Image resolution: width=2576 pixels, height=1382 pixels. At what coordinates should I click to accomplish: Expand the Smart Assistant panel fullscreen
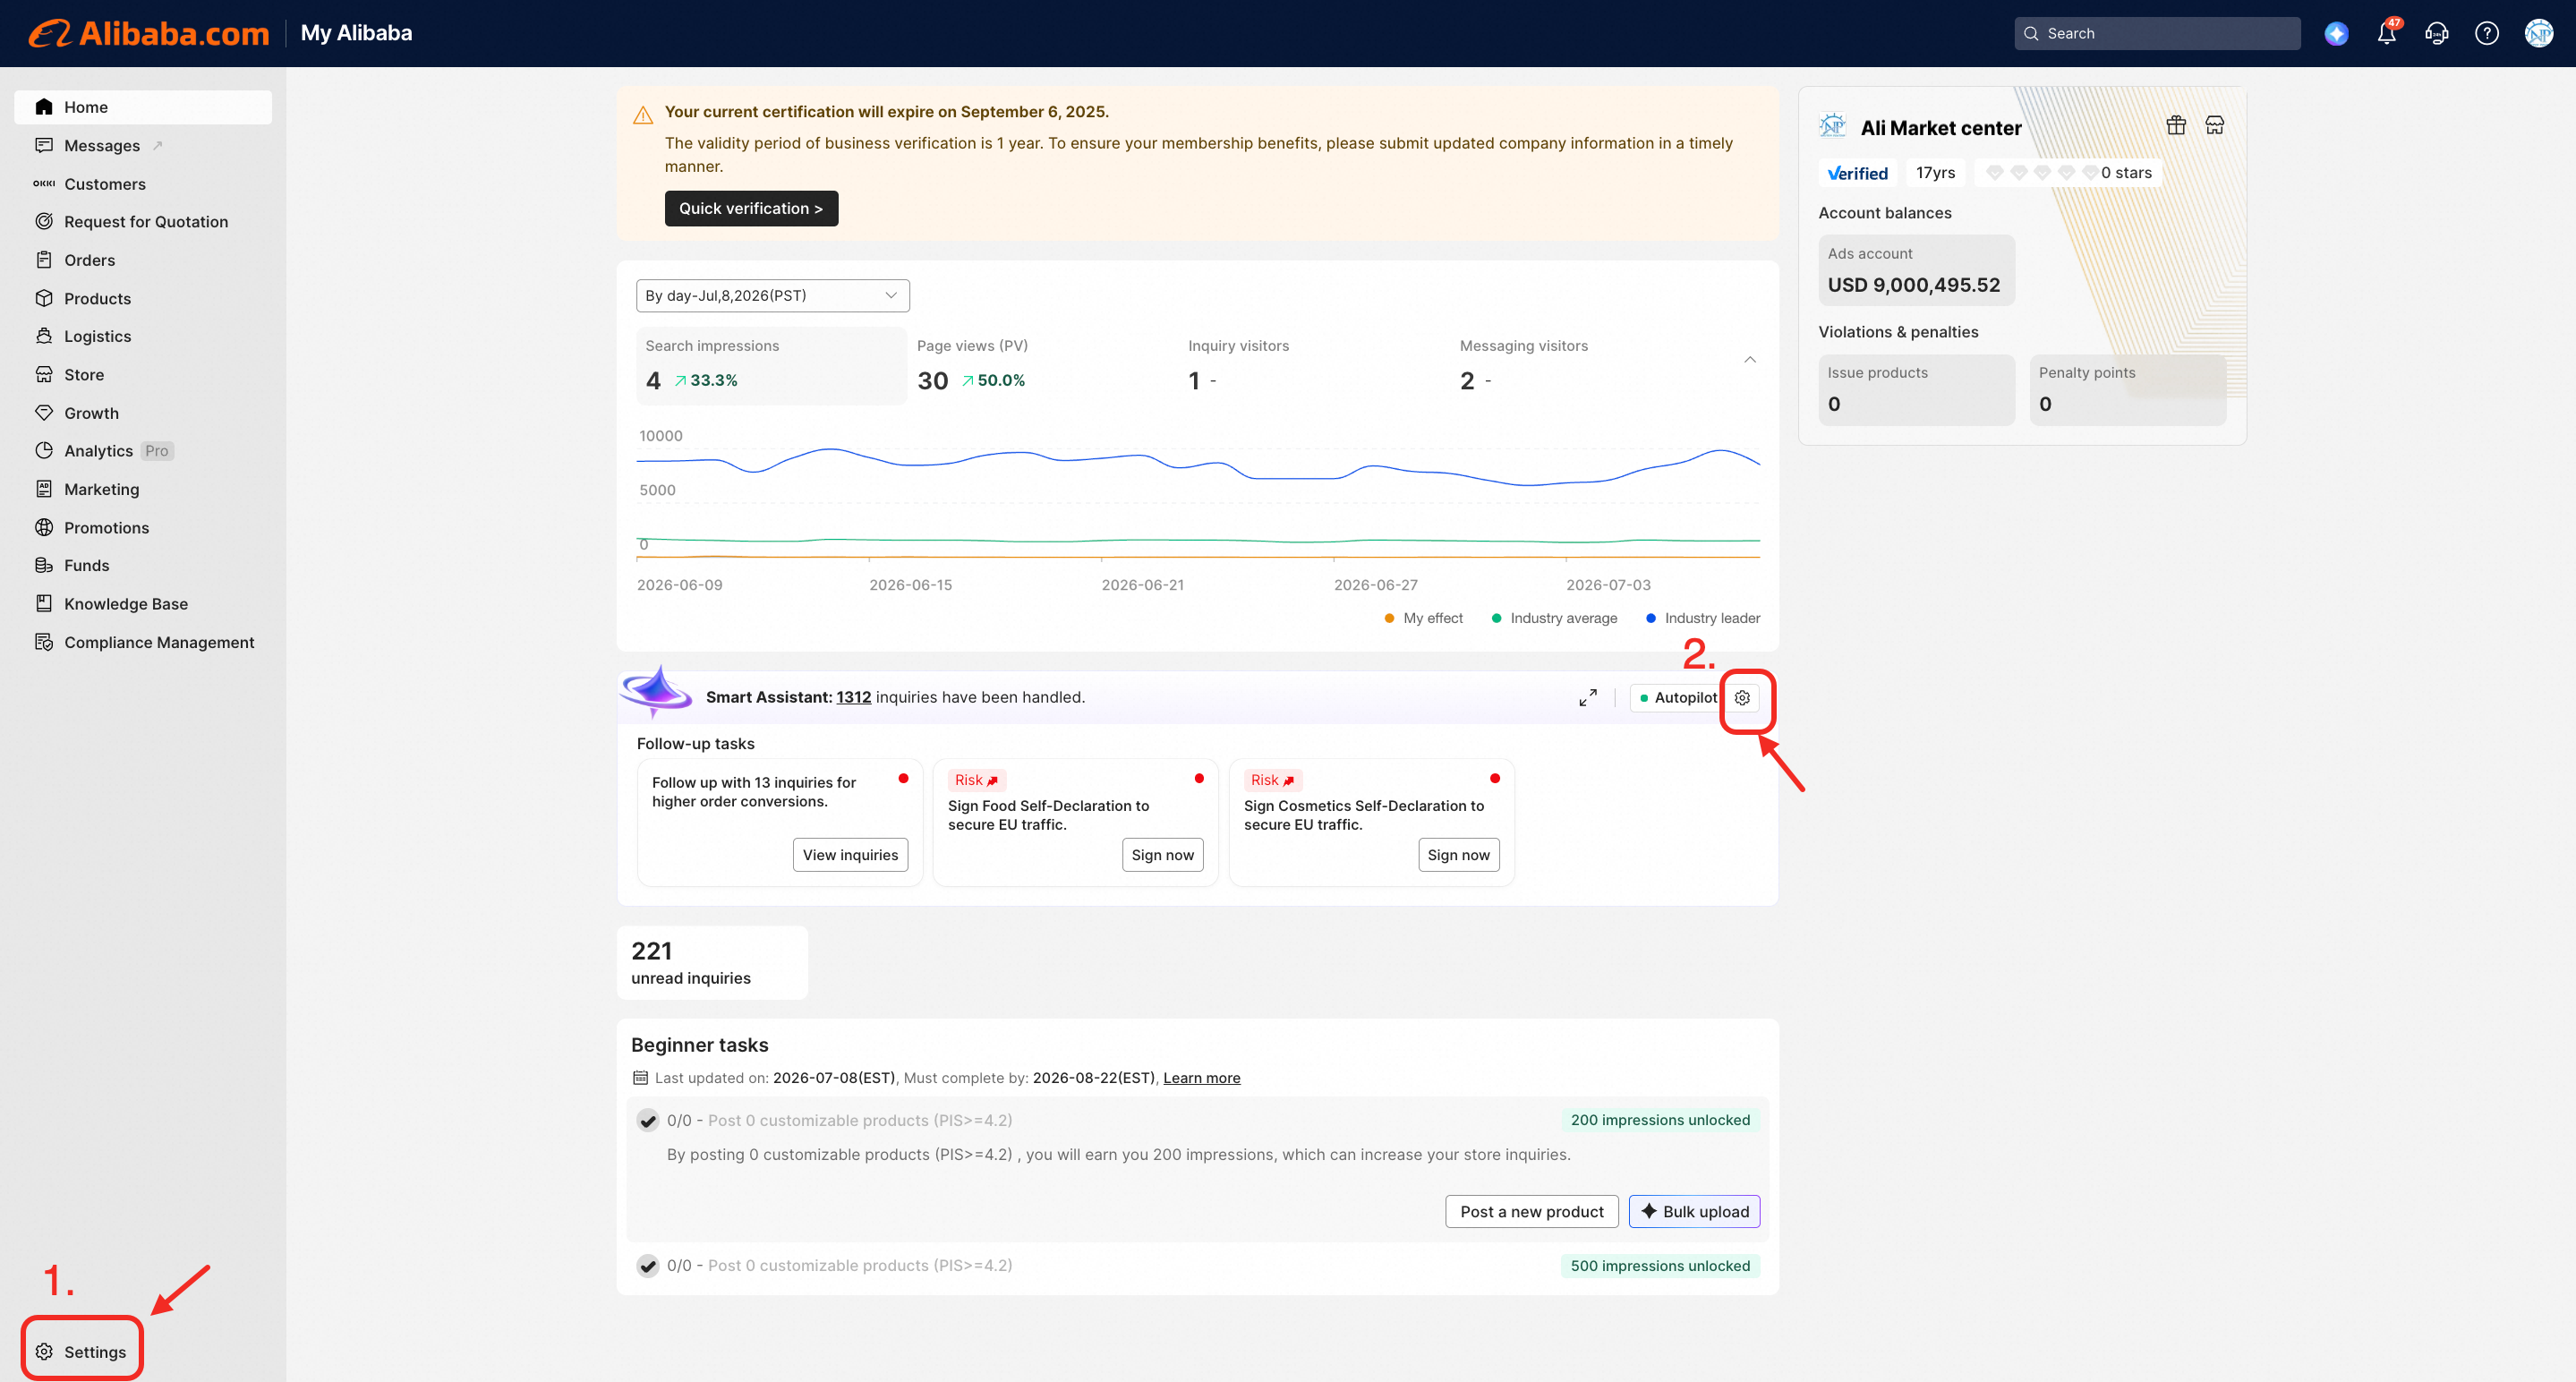(1588, 698)
